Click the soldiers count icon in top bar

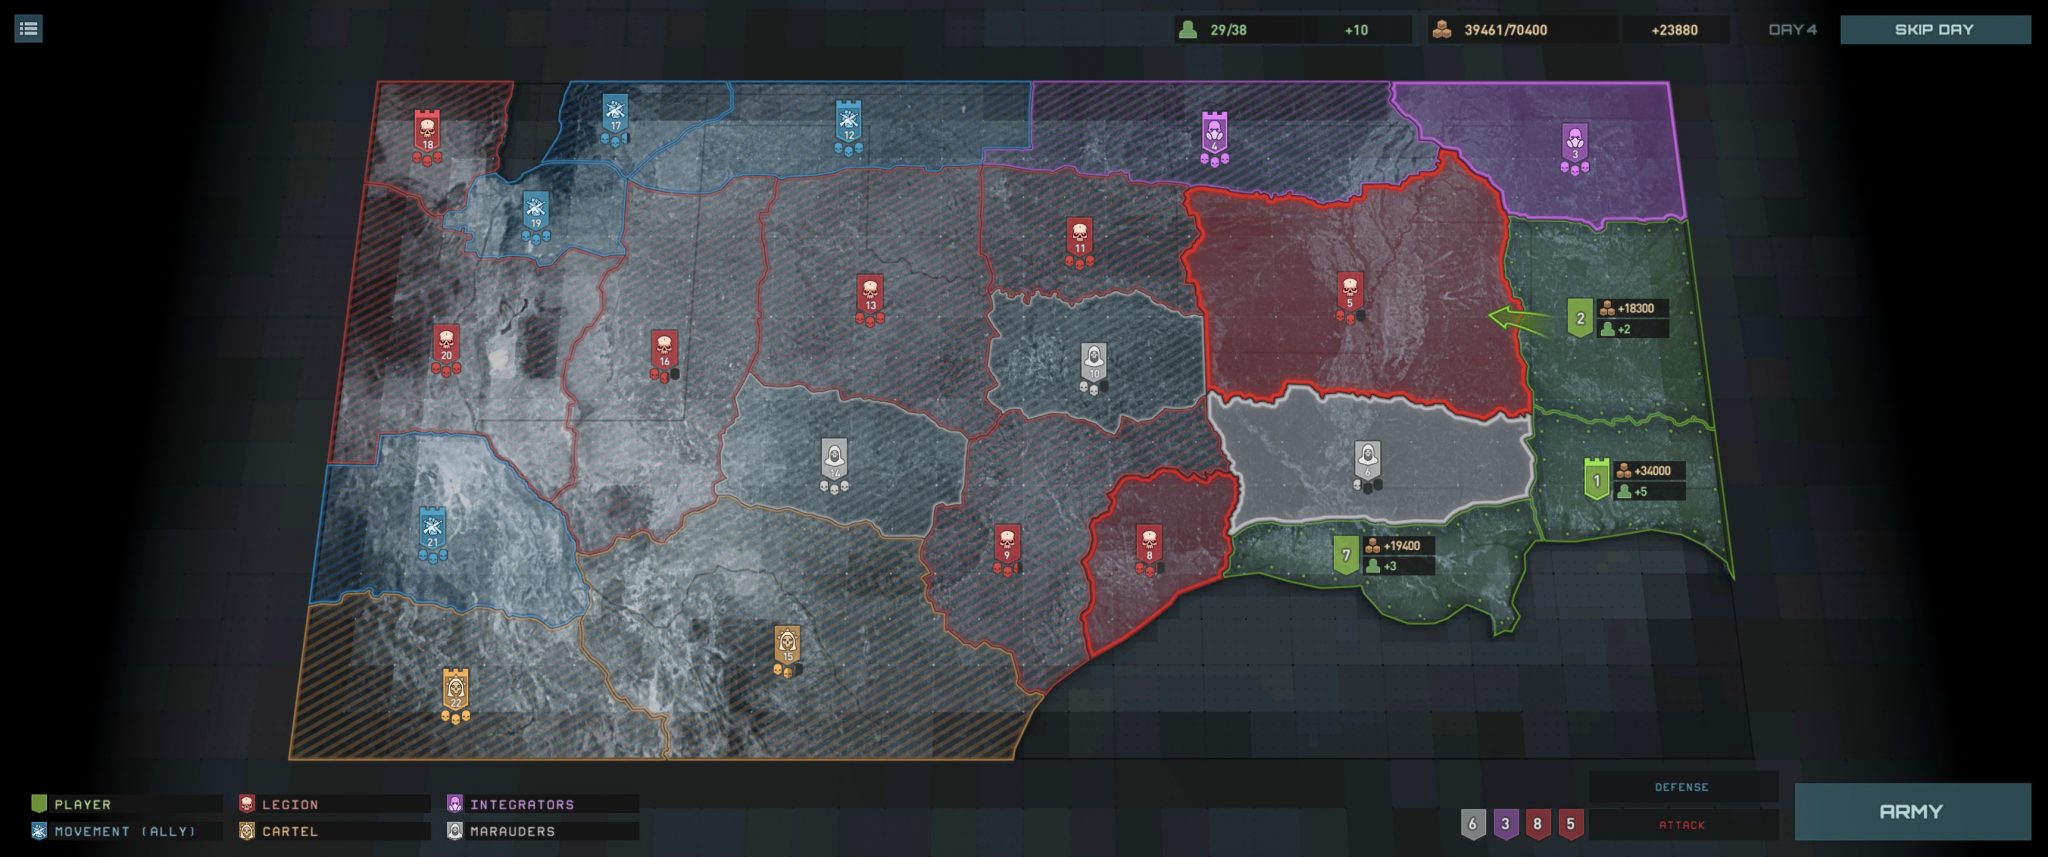1188,30
